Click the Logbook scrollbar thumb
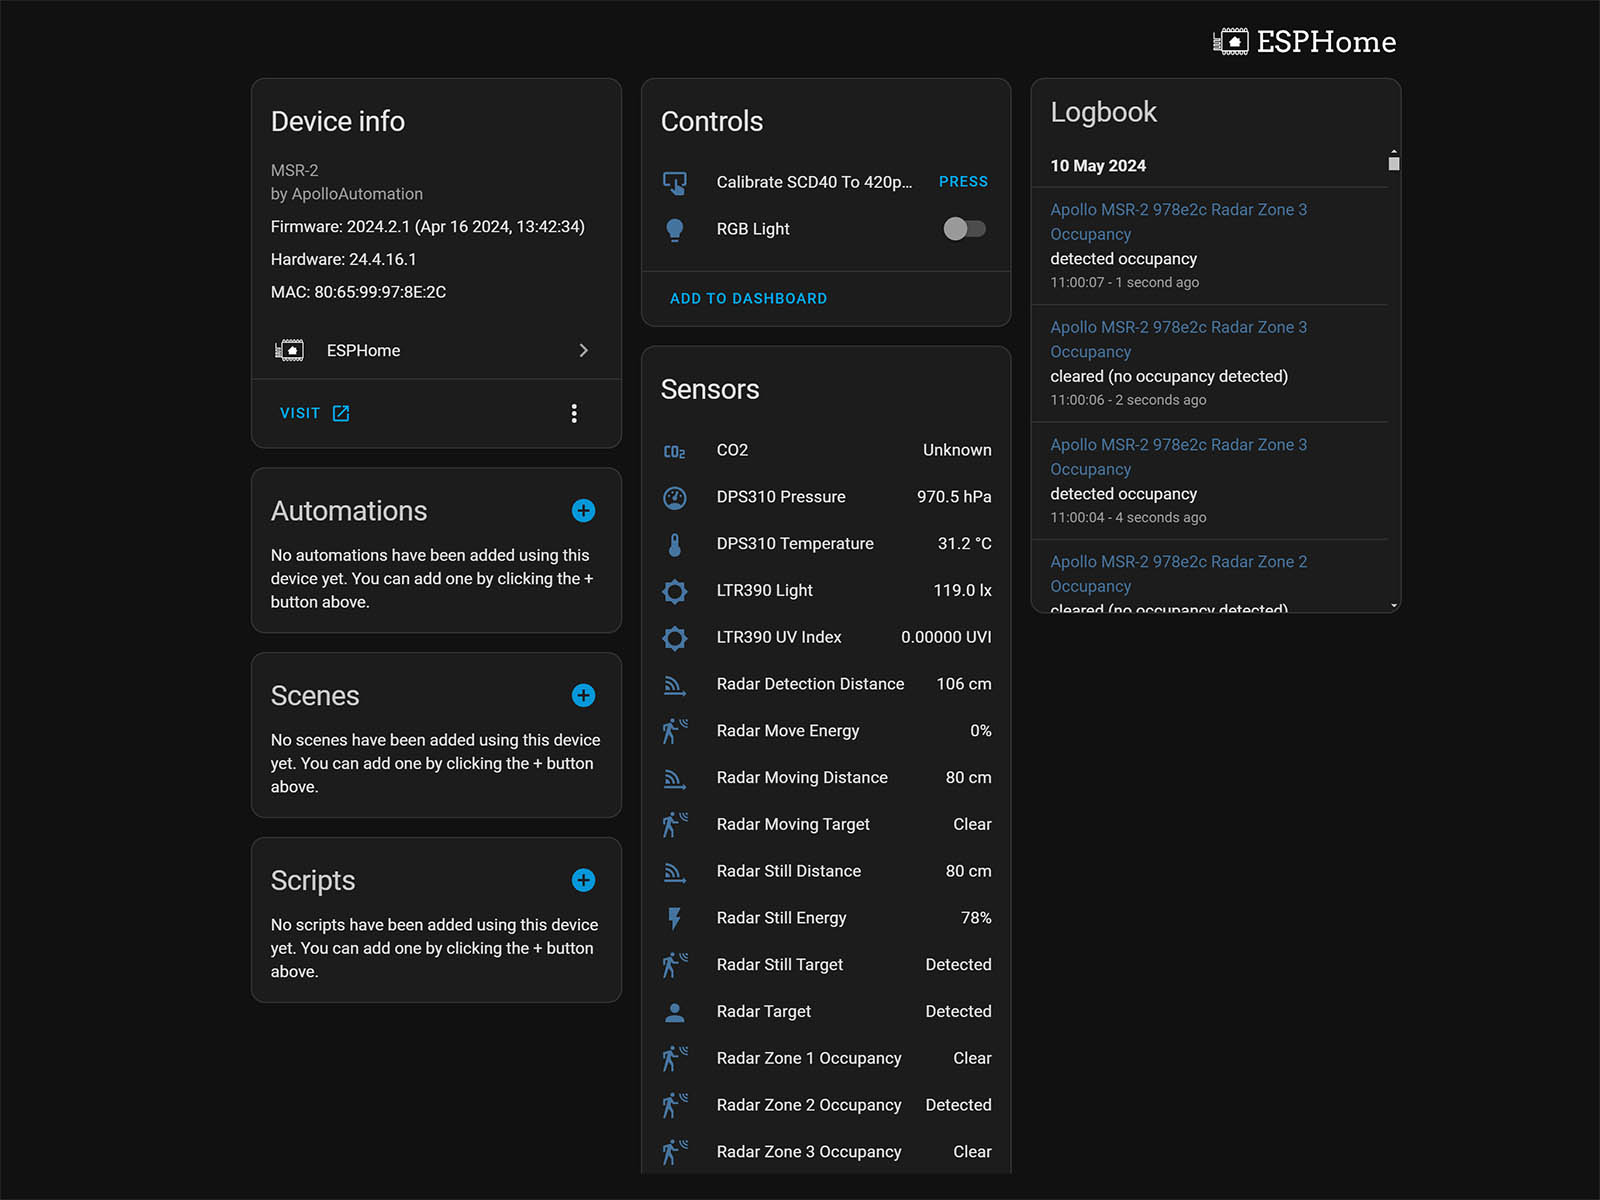 coord(1393,163)
